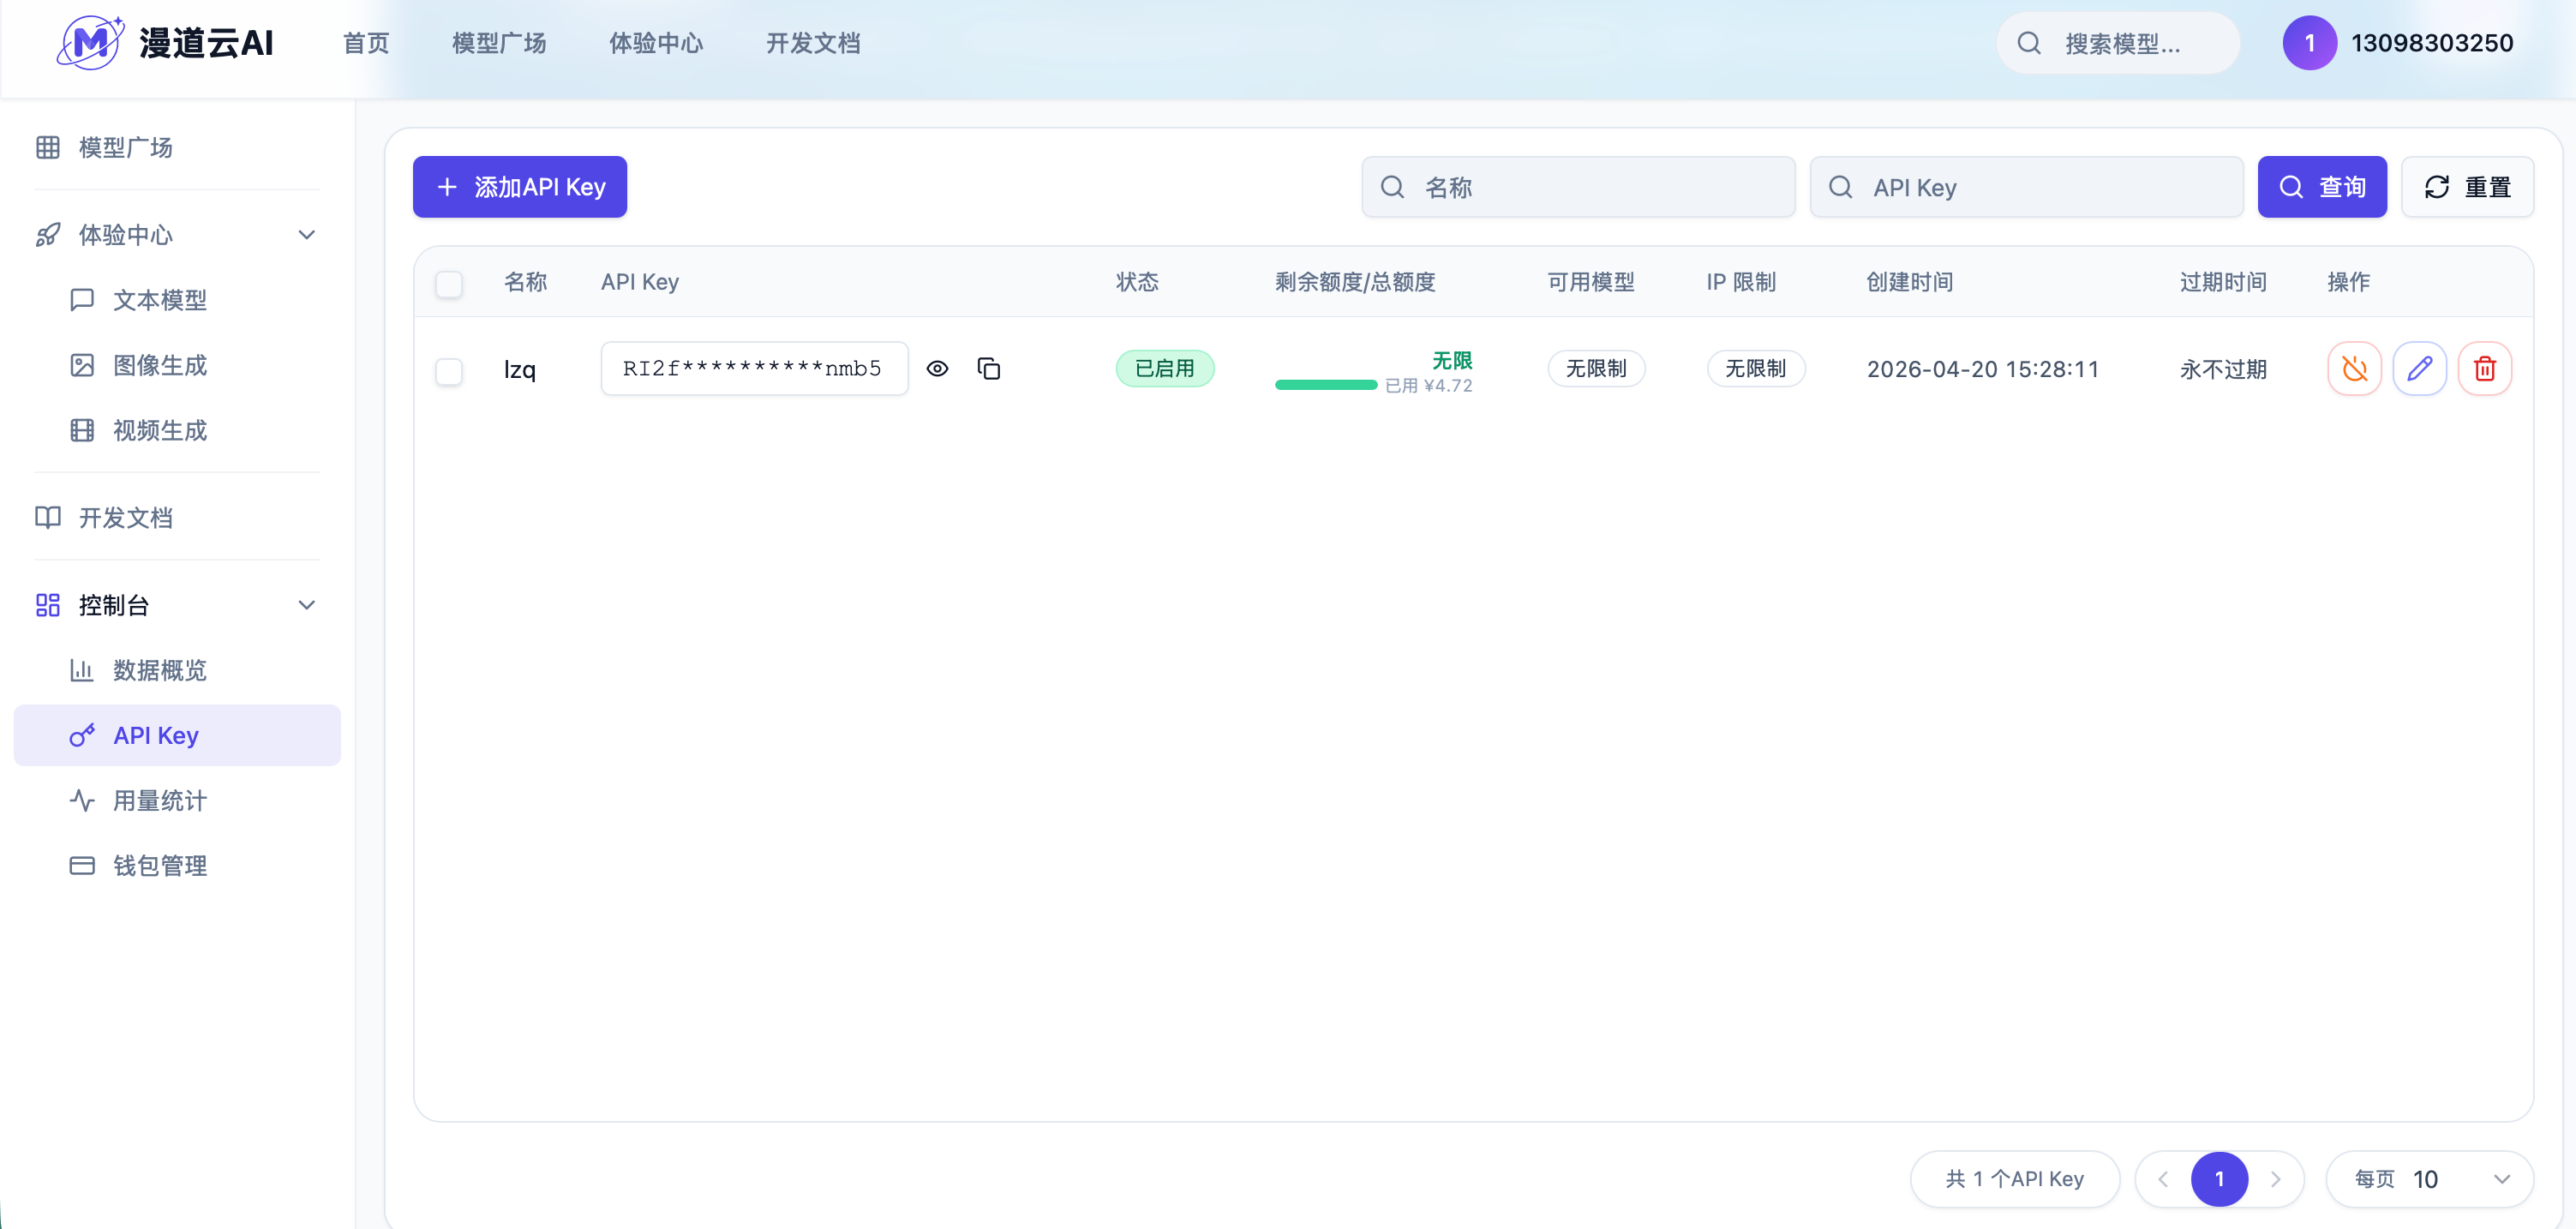
Task: Open 文本模型 in sidebar
Action: coord(160,299)
